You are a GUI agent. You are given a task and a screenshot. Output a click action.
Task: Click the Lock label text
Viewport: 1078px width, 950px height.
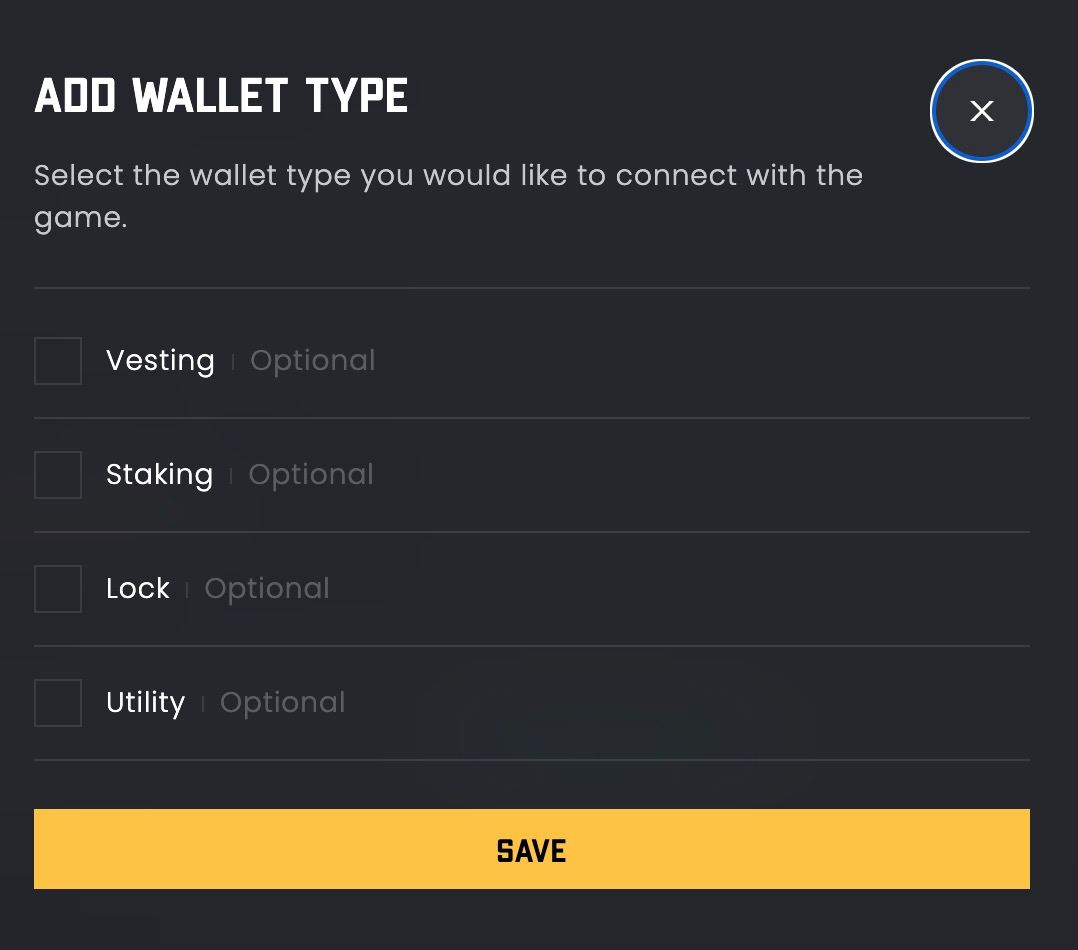[x=138, y=589]
